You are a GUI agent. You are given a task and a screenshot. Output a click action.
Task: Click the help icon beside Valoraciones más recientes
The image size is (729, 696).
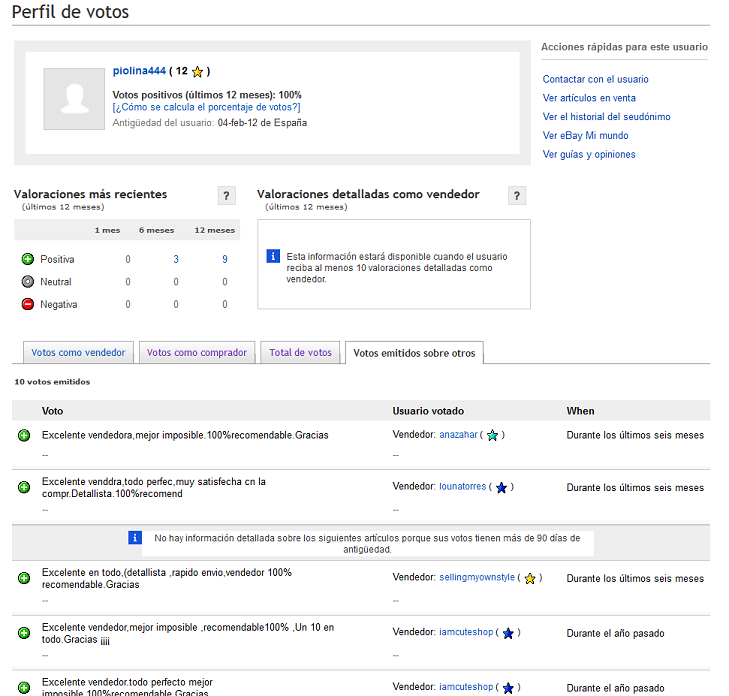click(x=227, y=196)
